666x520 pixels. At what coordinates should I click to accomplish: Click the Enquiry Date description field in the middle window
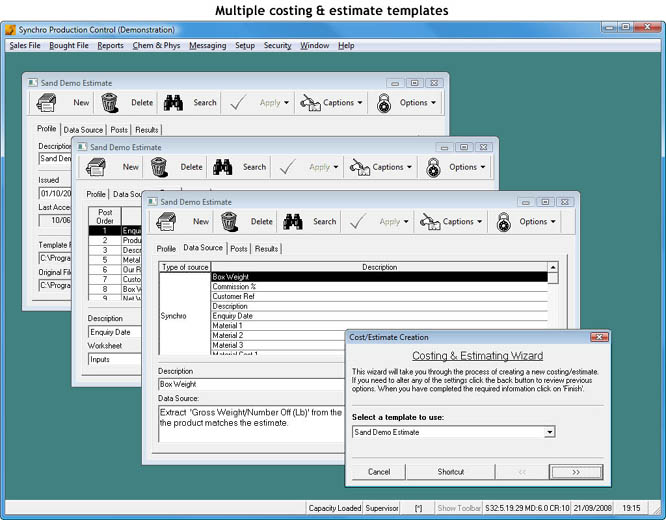pos(115,332)
